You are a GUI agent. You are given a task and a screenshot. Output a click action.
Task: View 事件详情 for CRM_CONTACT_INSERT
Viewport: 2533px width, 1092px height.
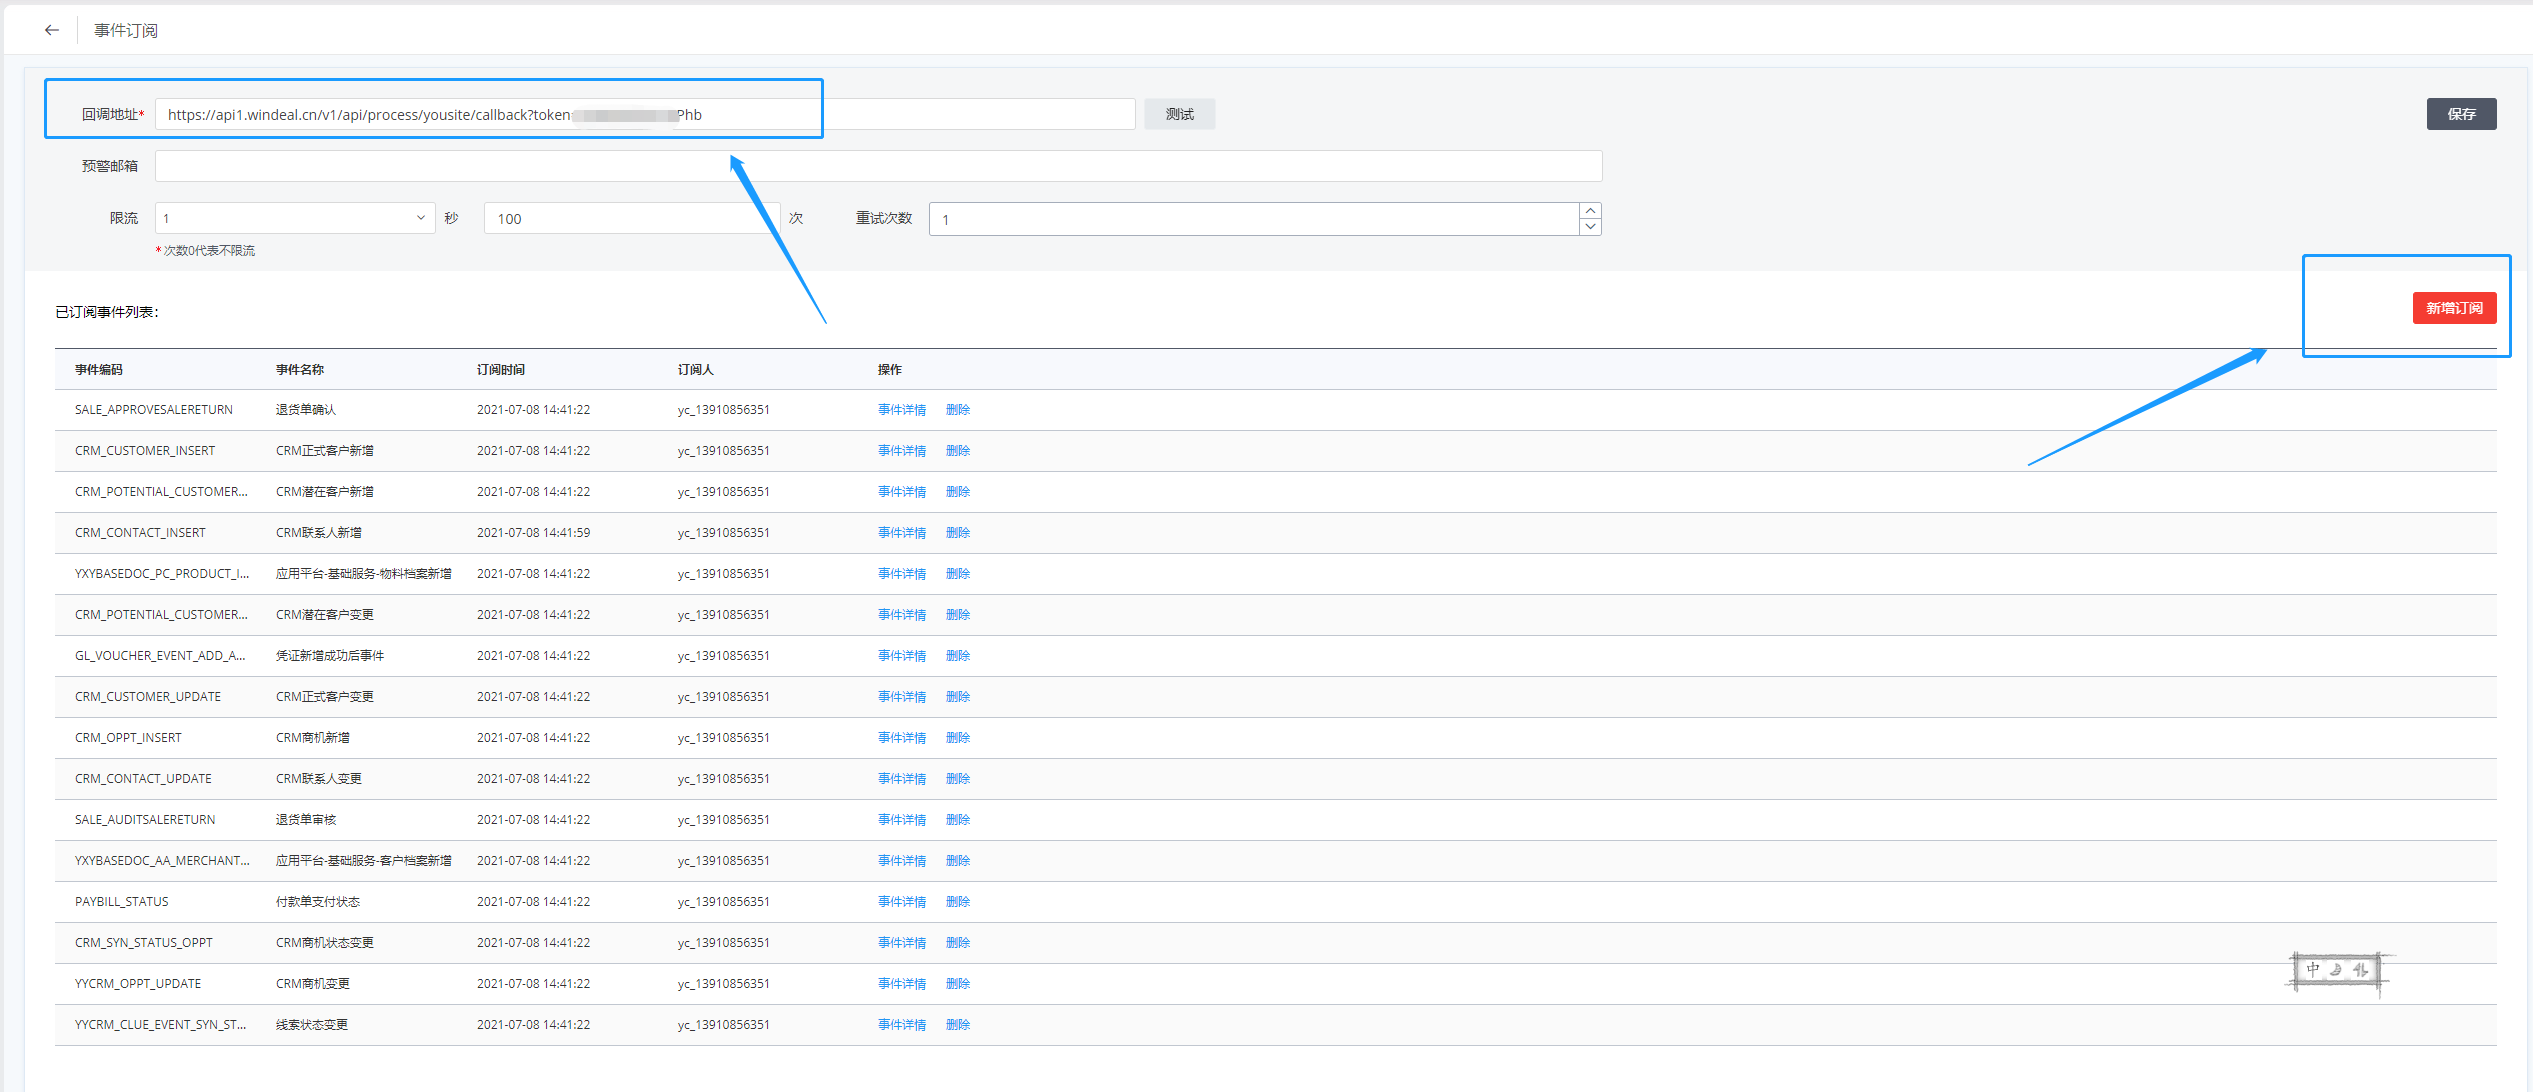[x=901, y=533]
